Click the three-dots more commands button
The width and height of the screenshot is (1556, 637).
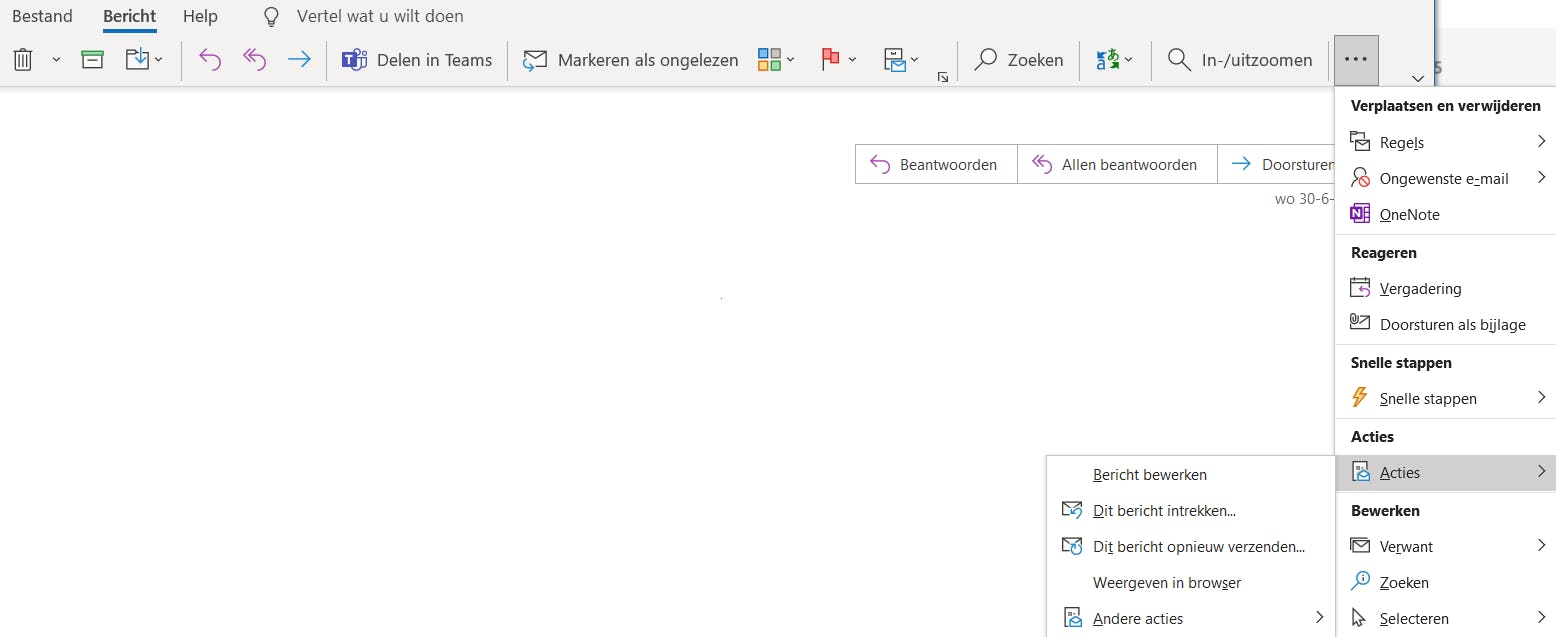(x=1356, y=60)
